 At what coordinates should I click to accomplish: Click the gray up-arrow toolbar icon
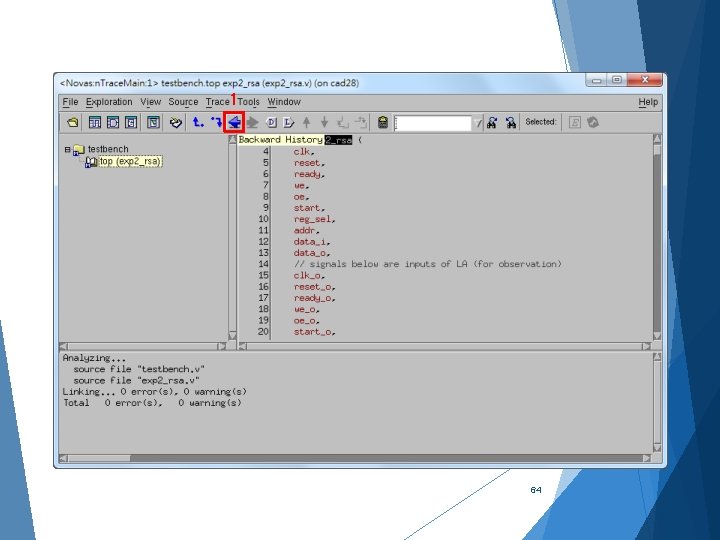pyautogui.click(x=307, y=123)
